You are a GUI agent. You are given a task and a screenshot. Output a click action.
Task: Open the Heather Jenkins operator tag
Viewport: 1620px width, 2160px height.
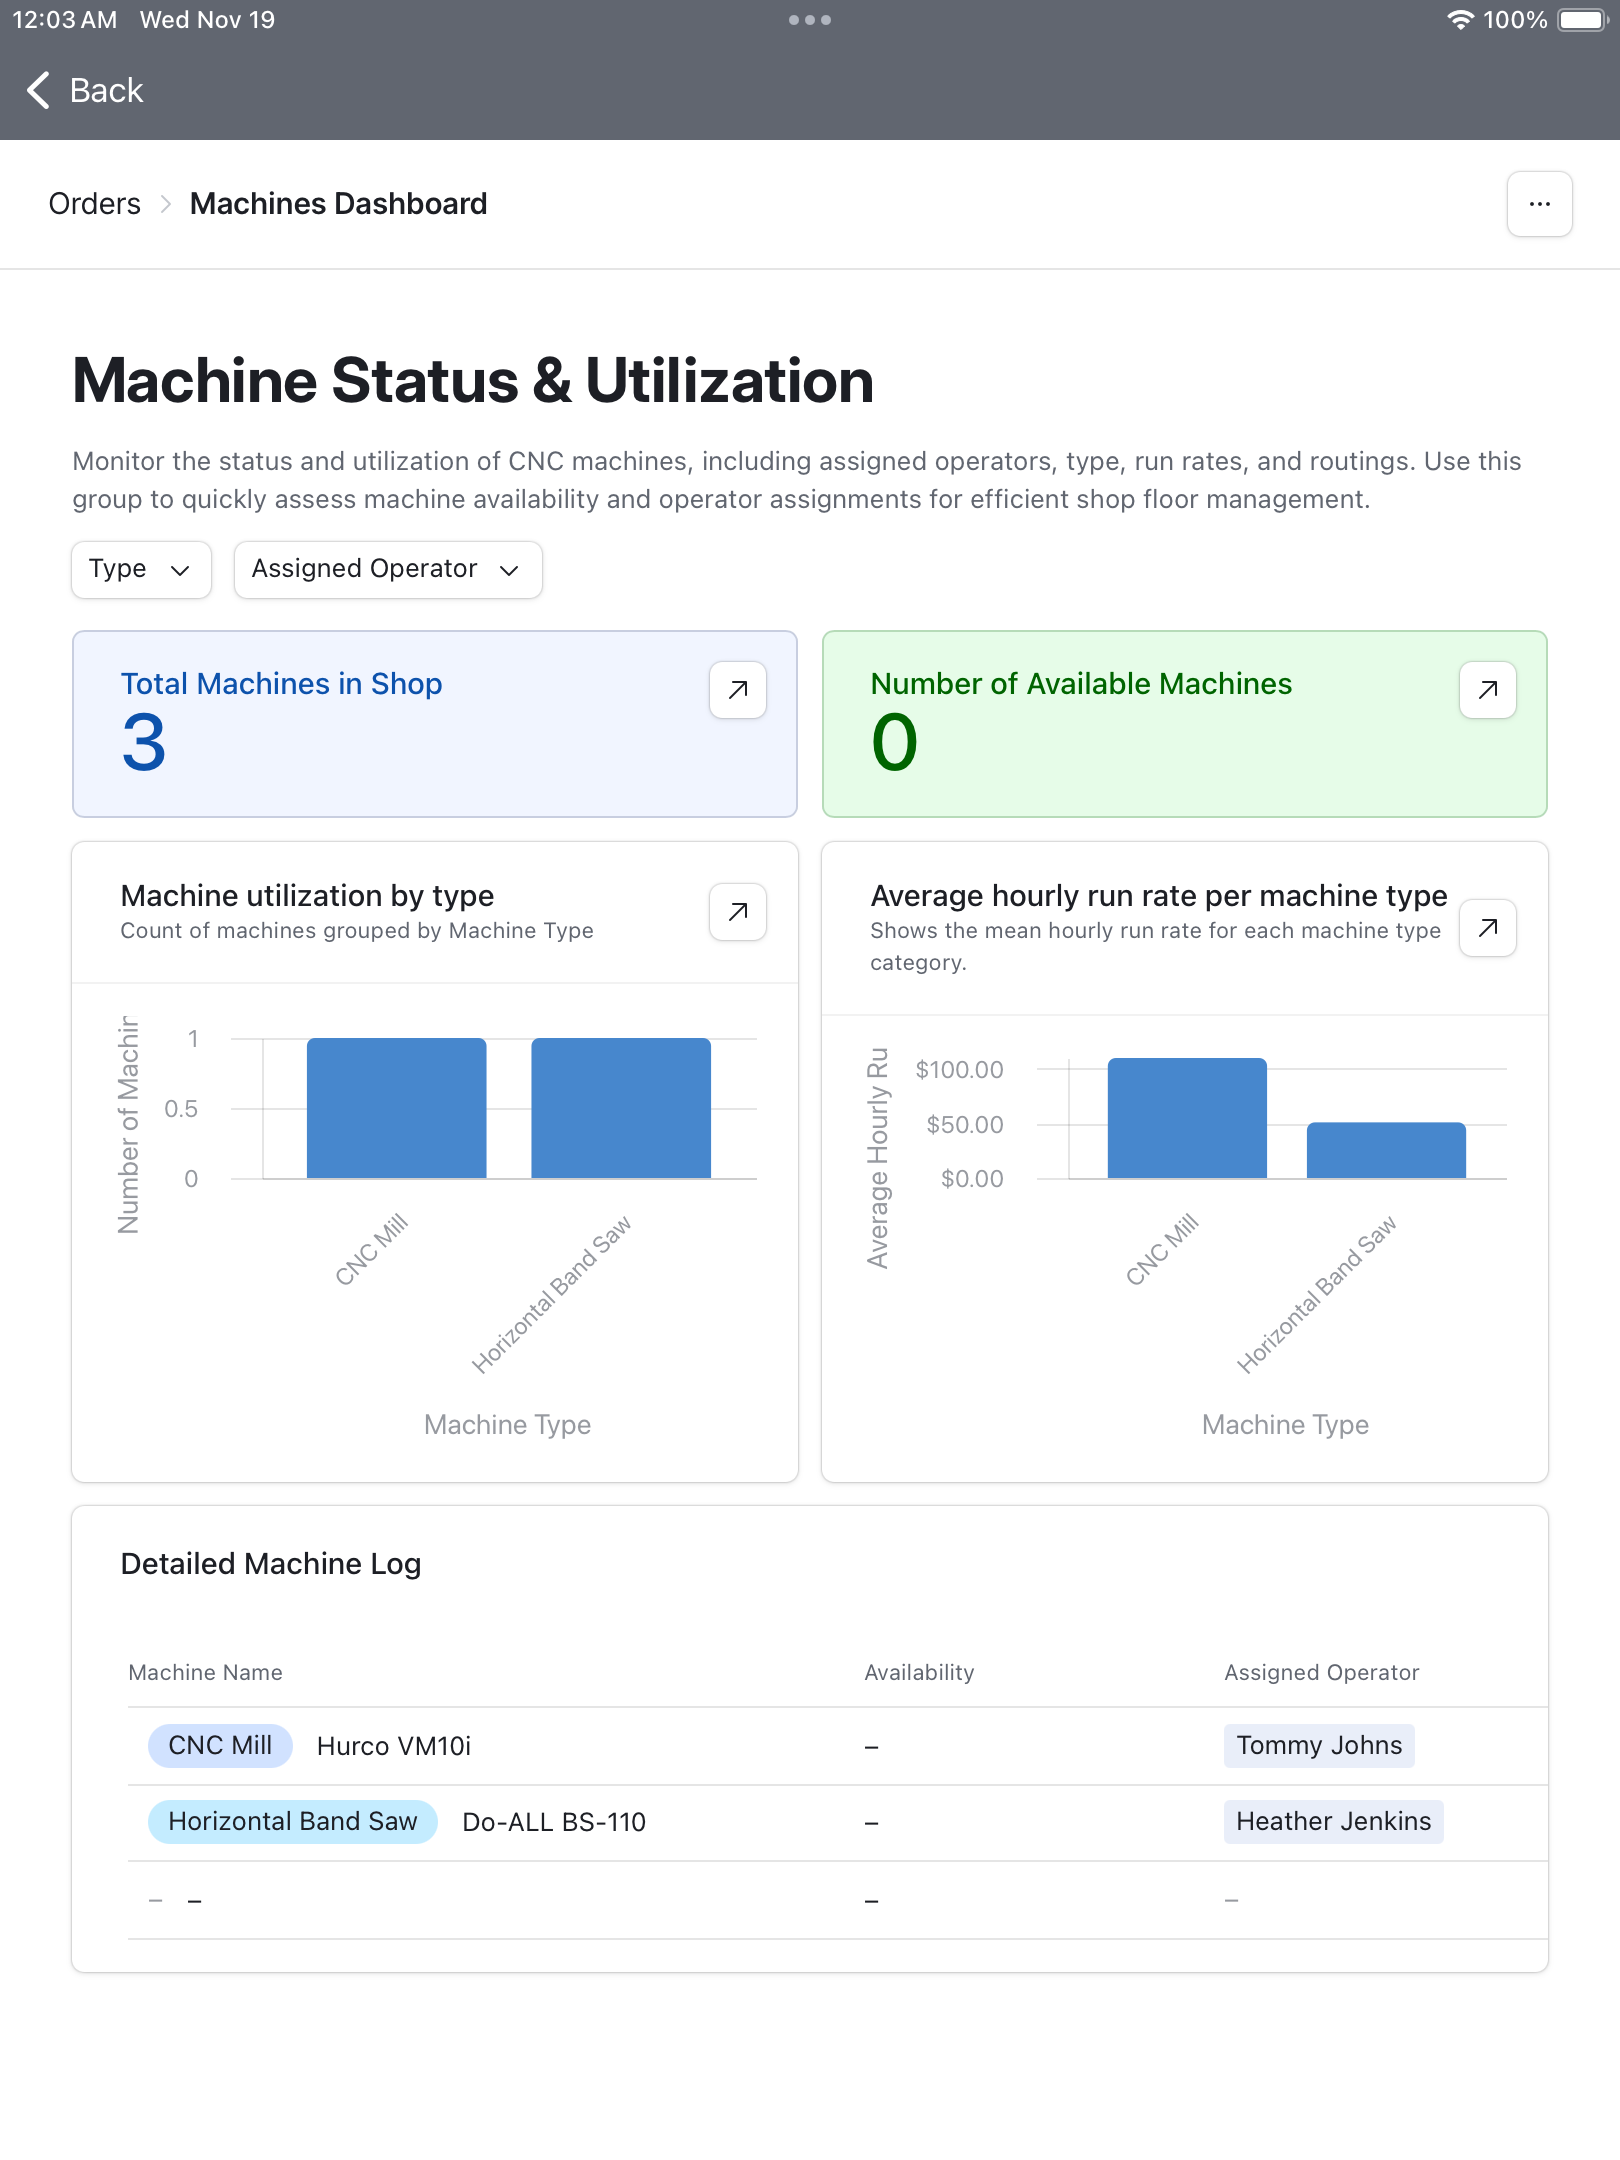[x=1333, y=1821]
